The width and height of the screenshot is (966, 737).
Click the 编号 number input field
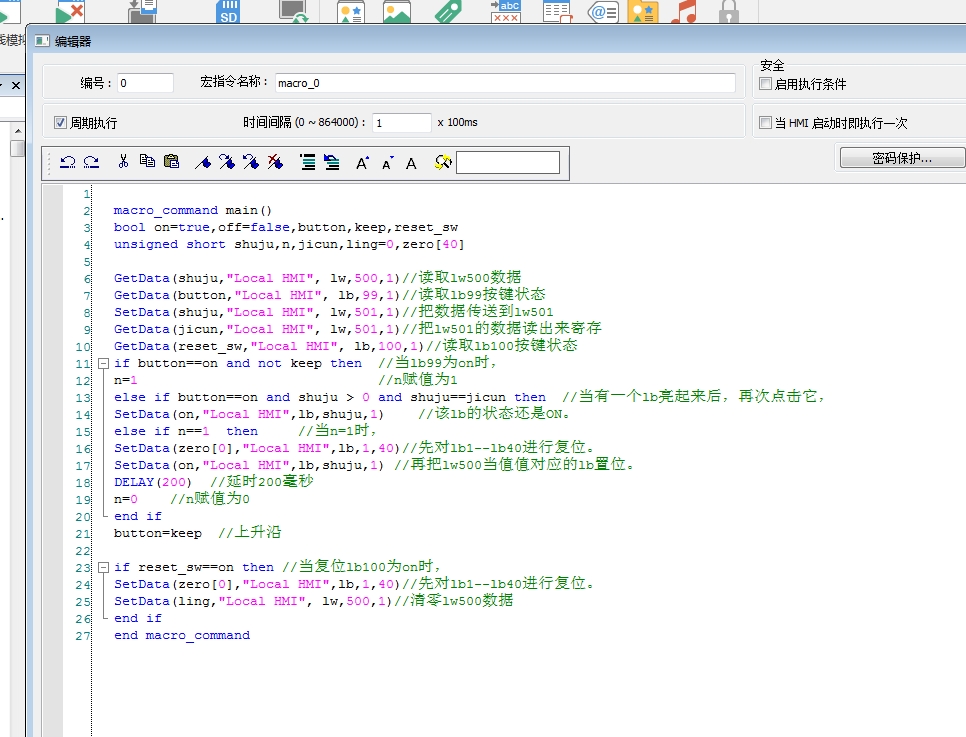tap(146, 83)
